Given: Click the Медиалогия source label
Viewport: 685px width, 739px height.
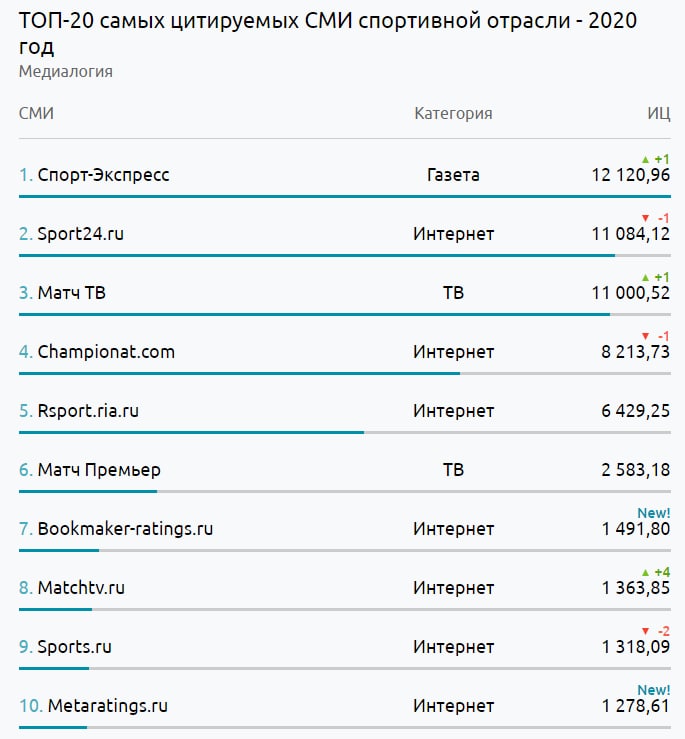Looking at the screenshot, I should point(65,72).
